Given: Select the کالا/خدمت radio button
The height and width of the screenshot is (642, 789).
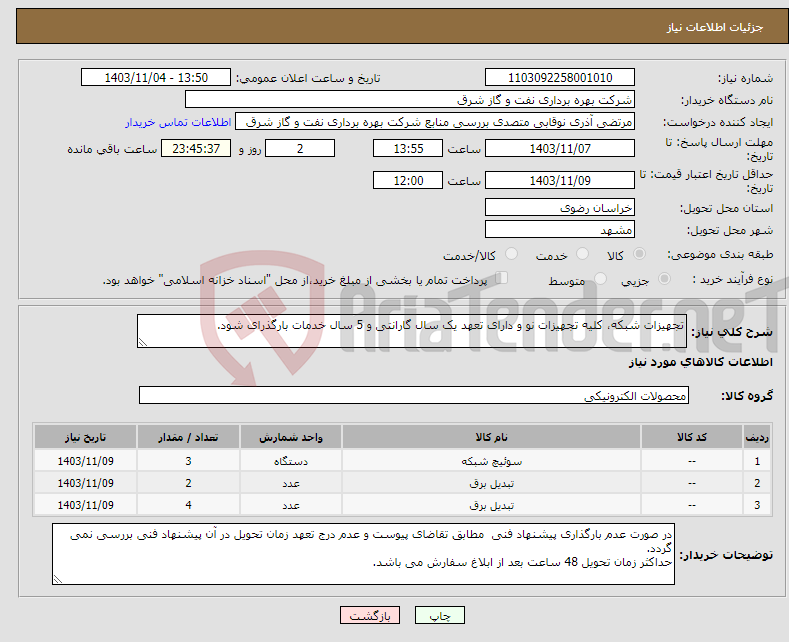Looking at the screenshot, I should click(x=511, y=254).
